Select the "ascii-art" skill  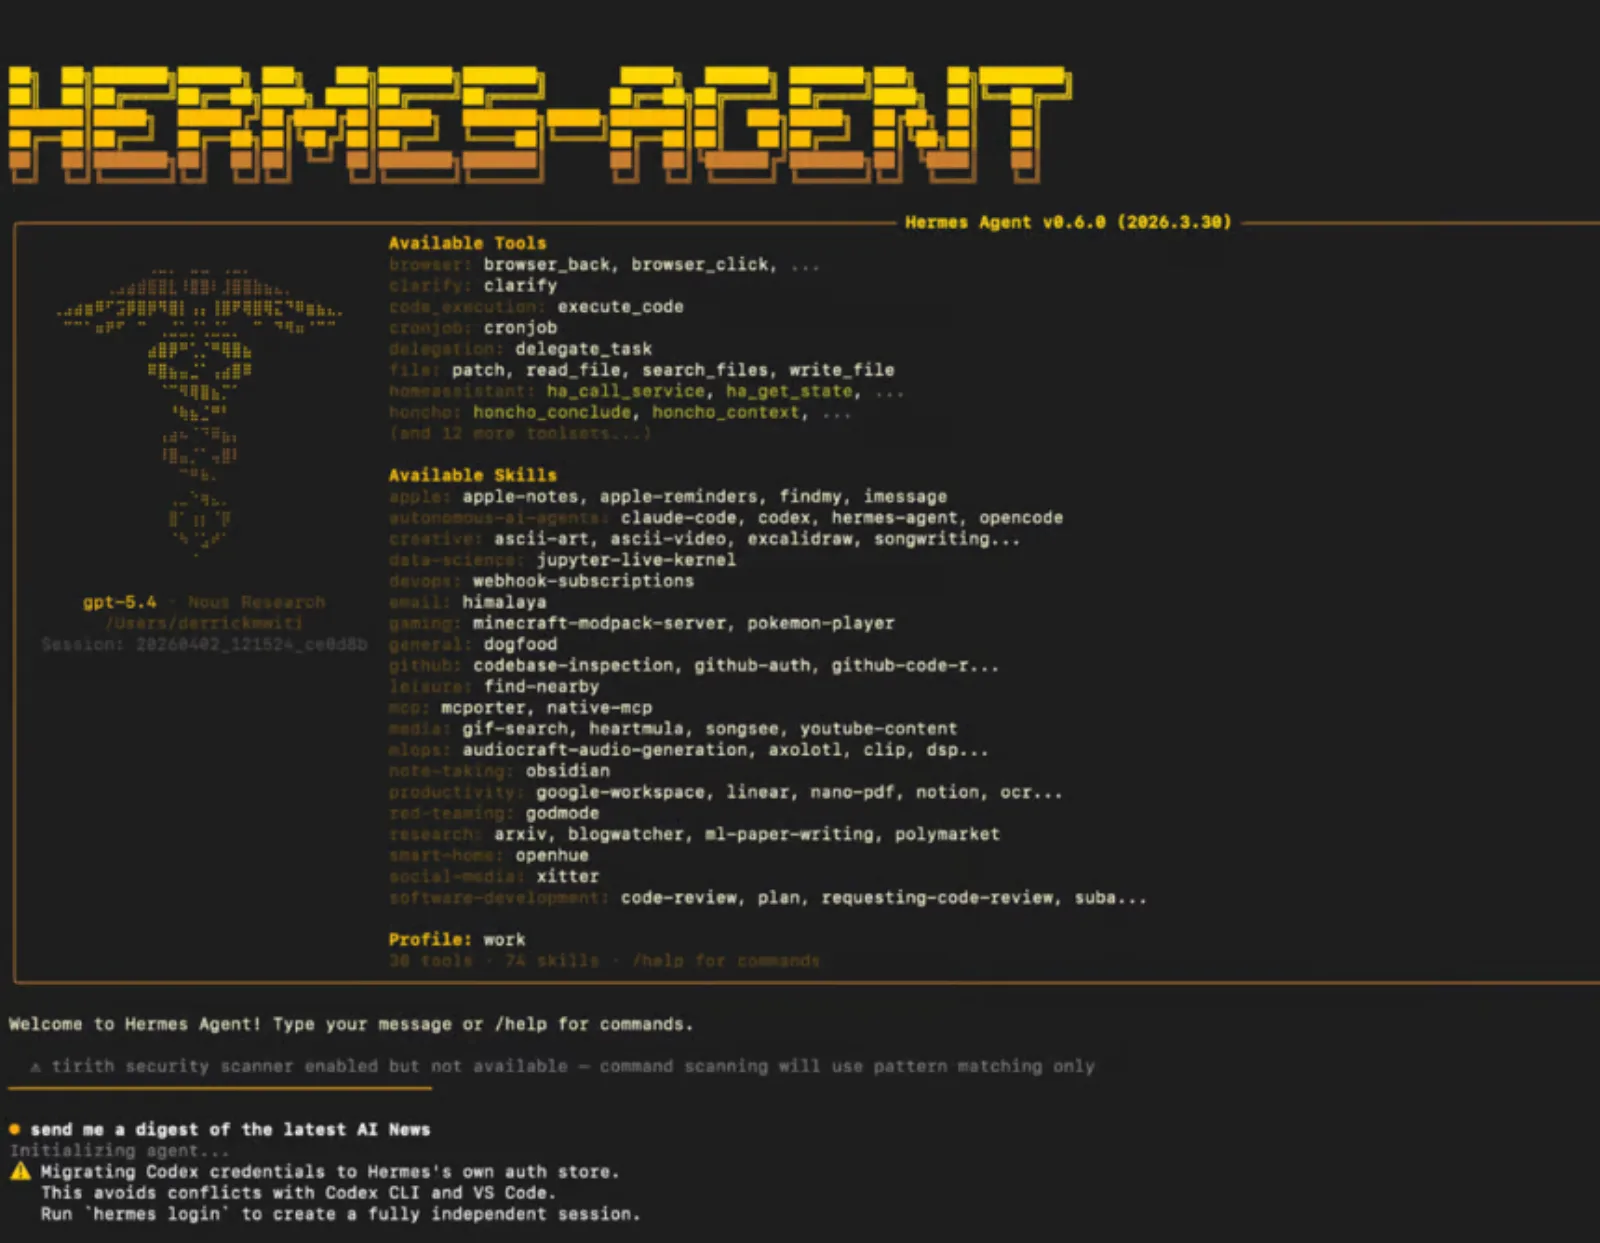(x=541, y=538)
